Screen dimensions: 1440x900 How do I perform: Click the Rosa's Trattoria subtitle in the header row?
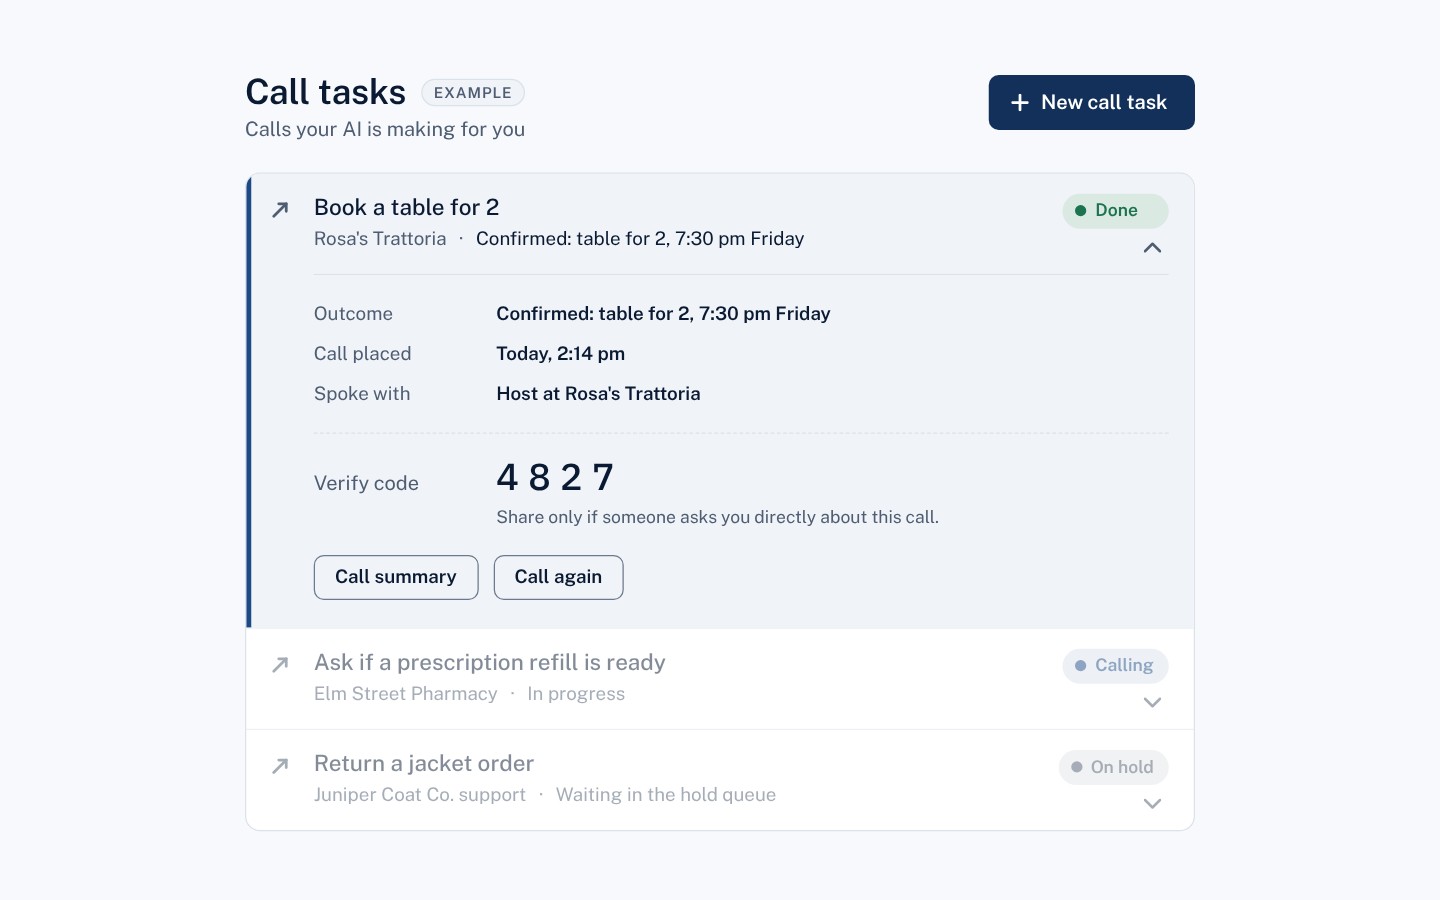380,238
